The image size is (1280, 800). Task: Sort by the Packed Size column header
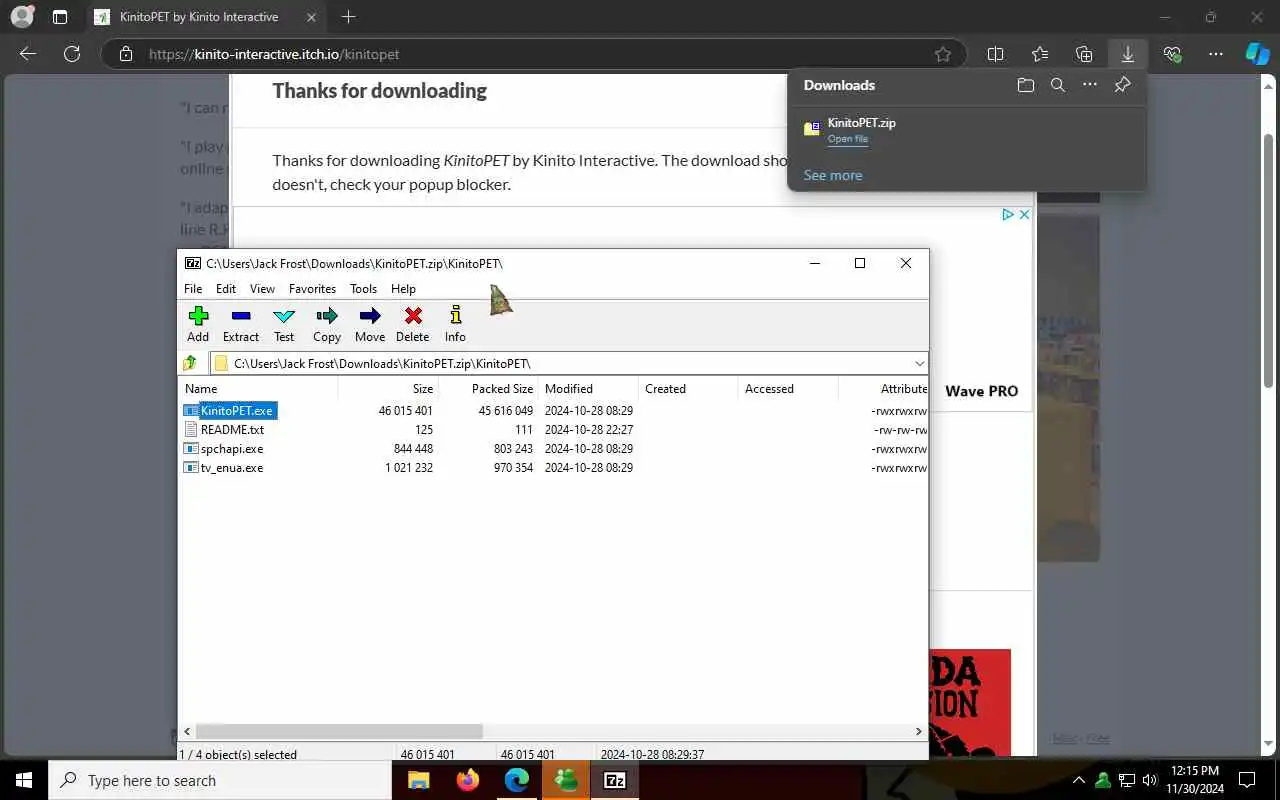488,389
